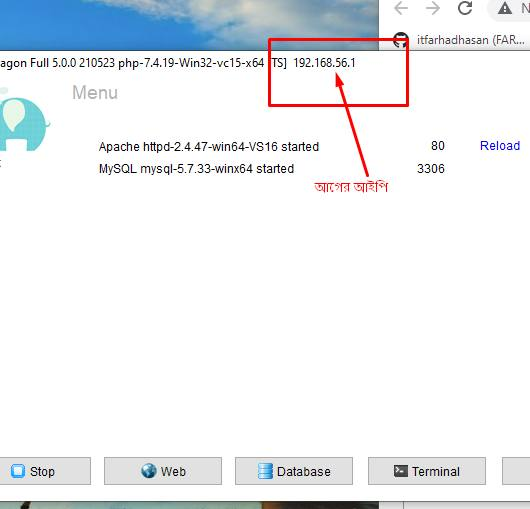
Task: Click the IP address 192.168.56.1 in title
Action: click(324, 63)
